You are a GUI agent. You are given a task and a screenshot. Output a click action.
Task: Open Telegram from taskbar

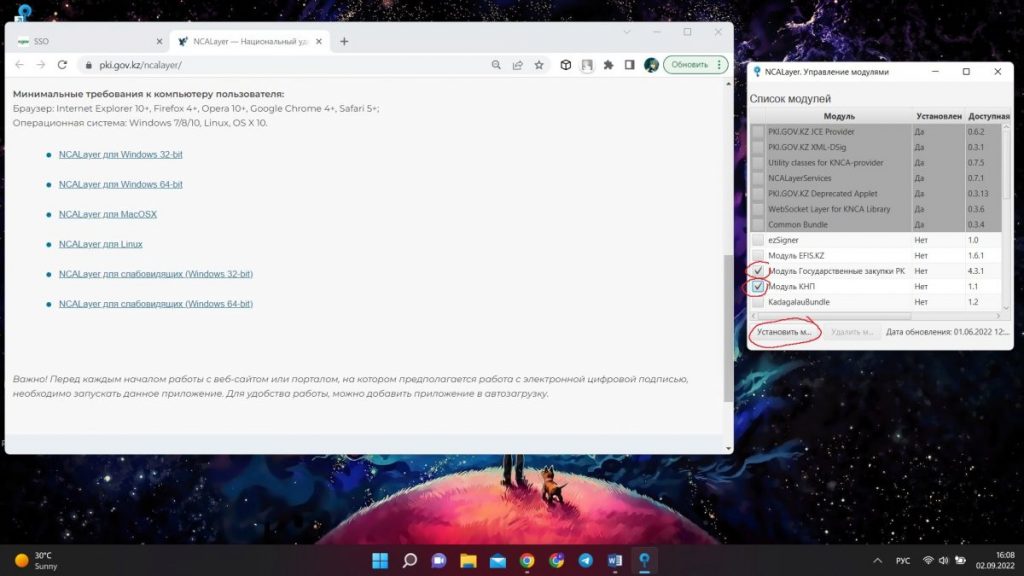pyautogui.click(x=586, y=560)
